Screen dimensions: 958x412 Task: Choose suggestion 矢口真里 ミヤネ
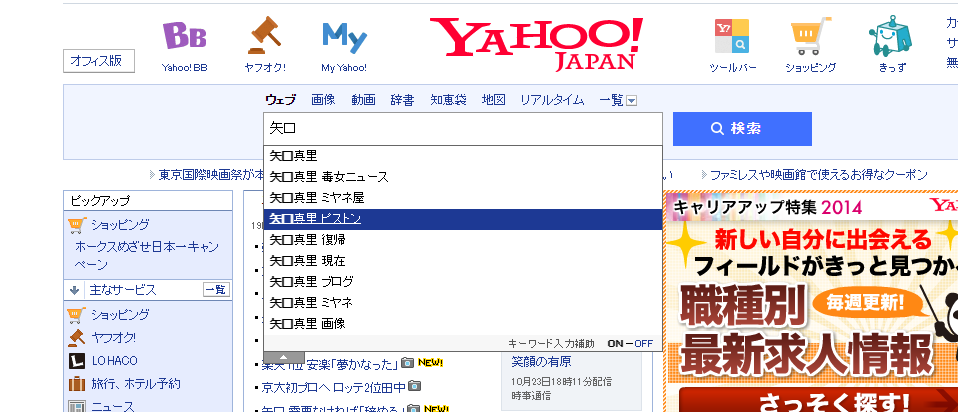click(463, 303)
